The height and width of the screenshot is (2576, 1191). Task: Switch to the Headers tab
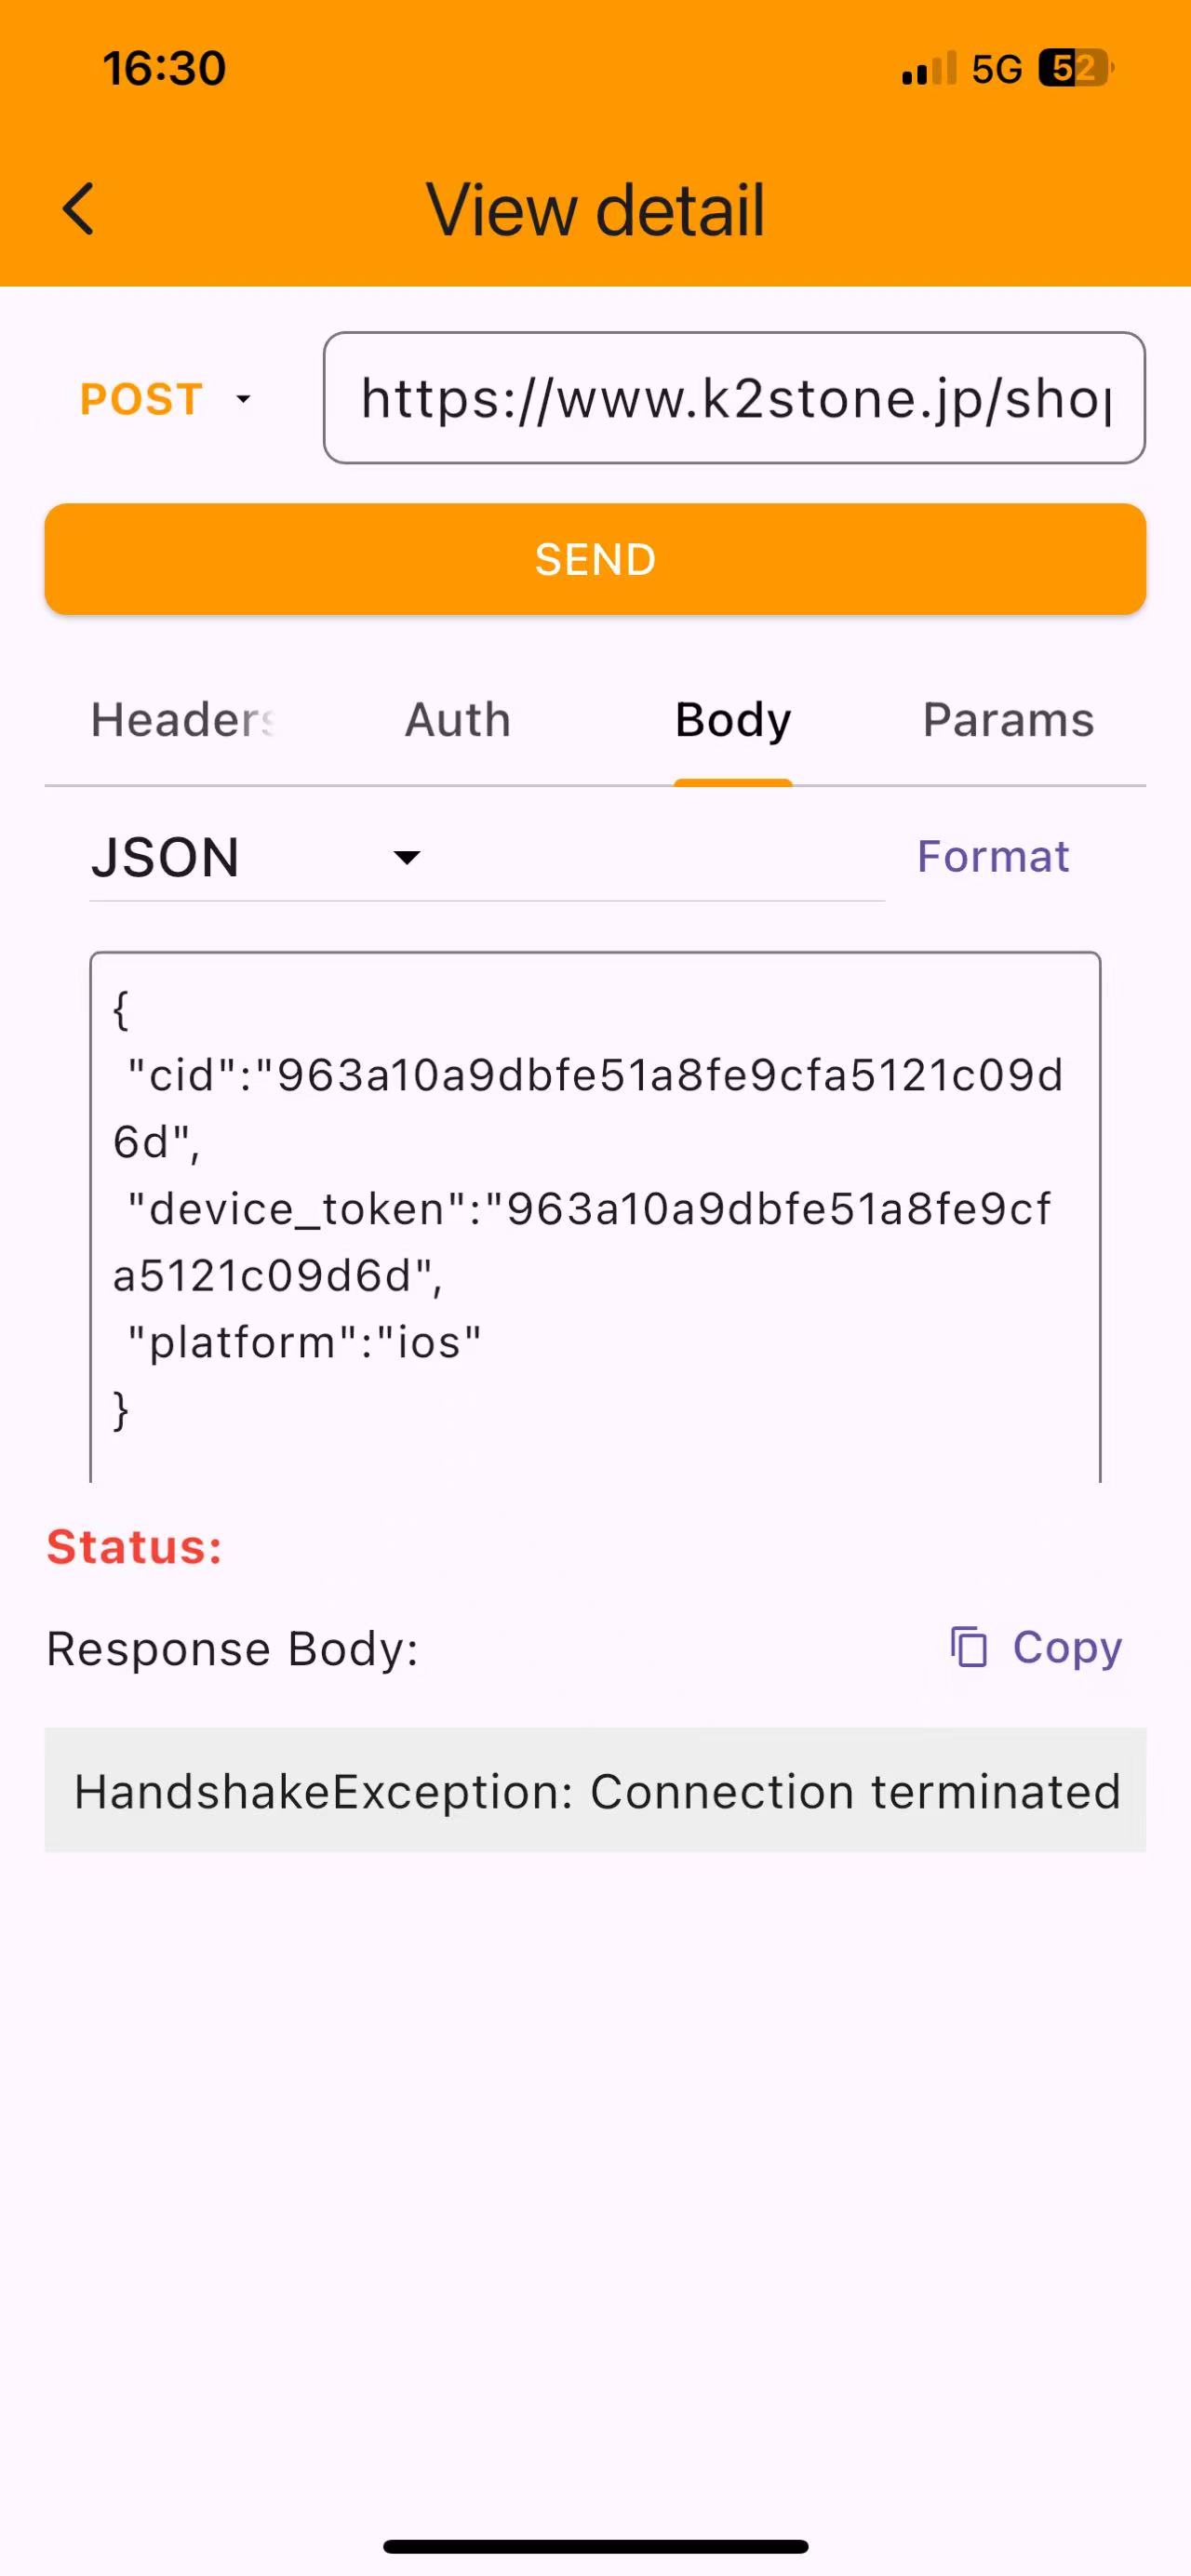coord(183,720)
